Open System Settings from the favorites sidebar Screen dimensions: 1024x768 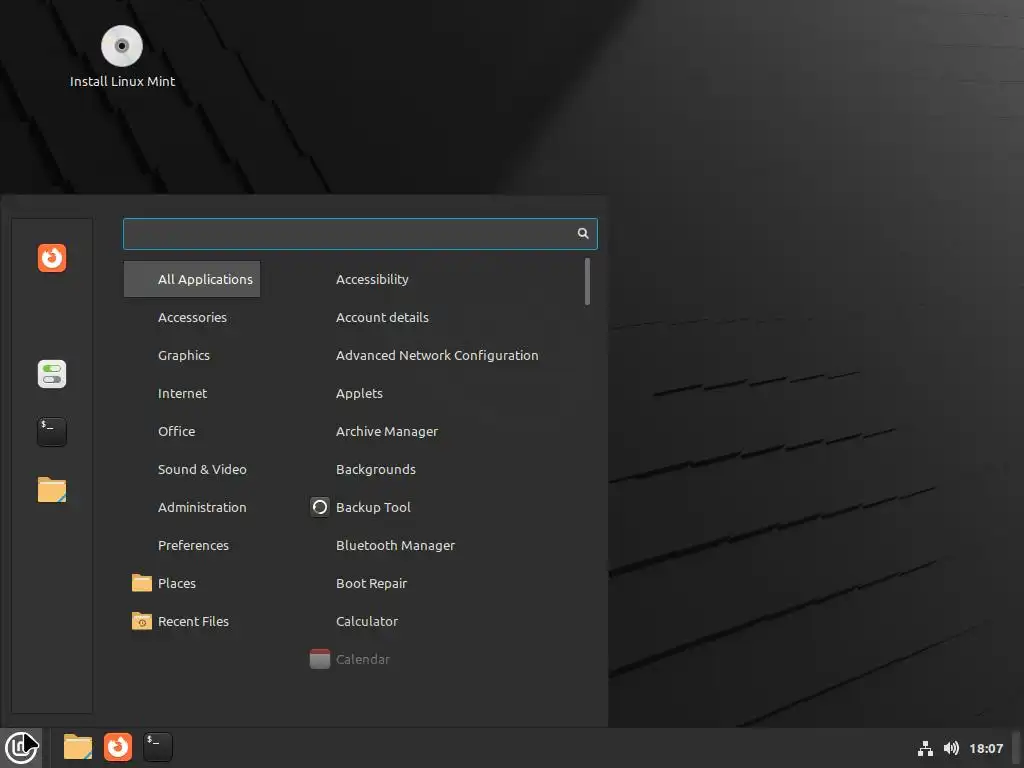pyautogui.click(x=52, y=374)
